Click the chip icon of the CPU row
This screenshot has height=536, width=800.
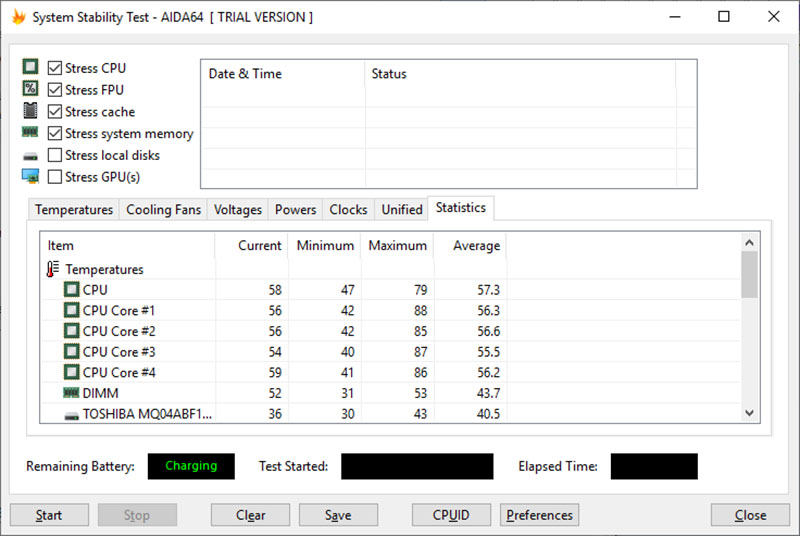(x=71, y=290)
